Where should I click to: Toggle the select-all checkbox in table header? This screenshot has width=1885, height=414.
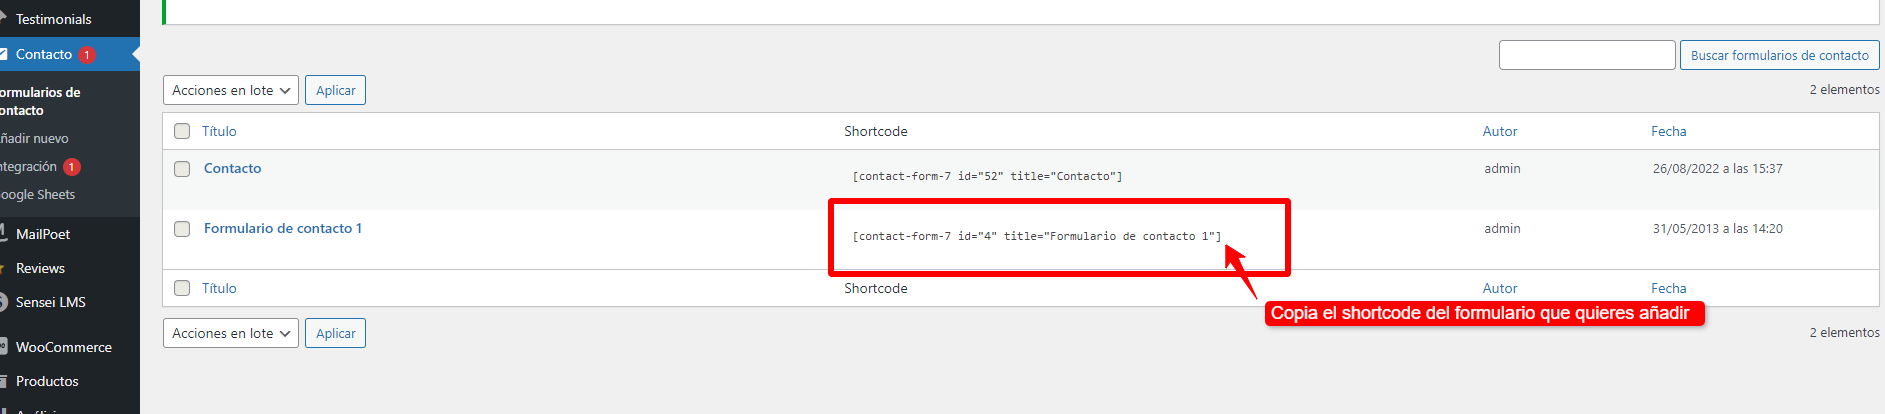coord(182,131)
